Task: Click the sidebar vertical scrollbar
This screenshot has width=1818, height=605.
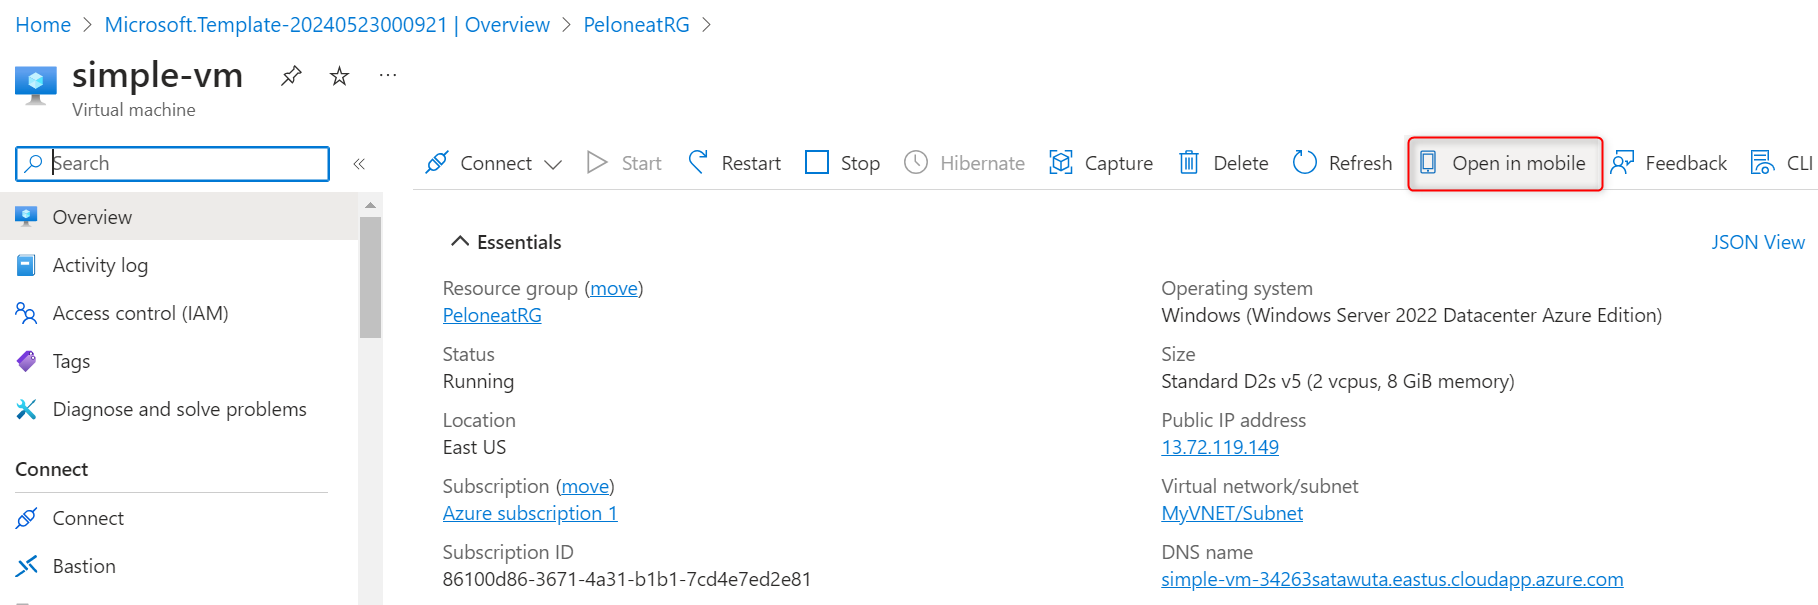Action: 370,280
